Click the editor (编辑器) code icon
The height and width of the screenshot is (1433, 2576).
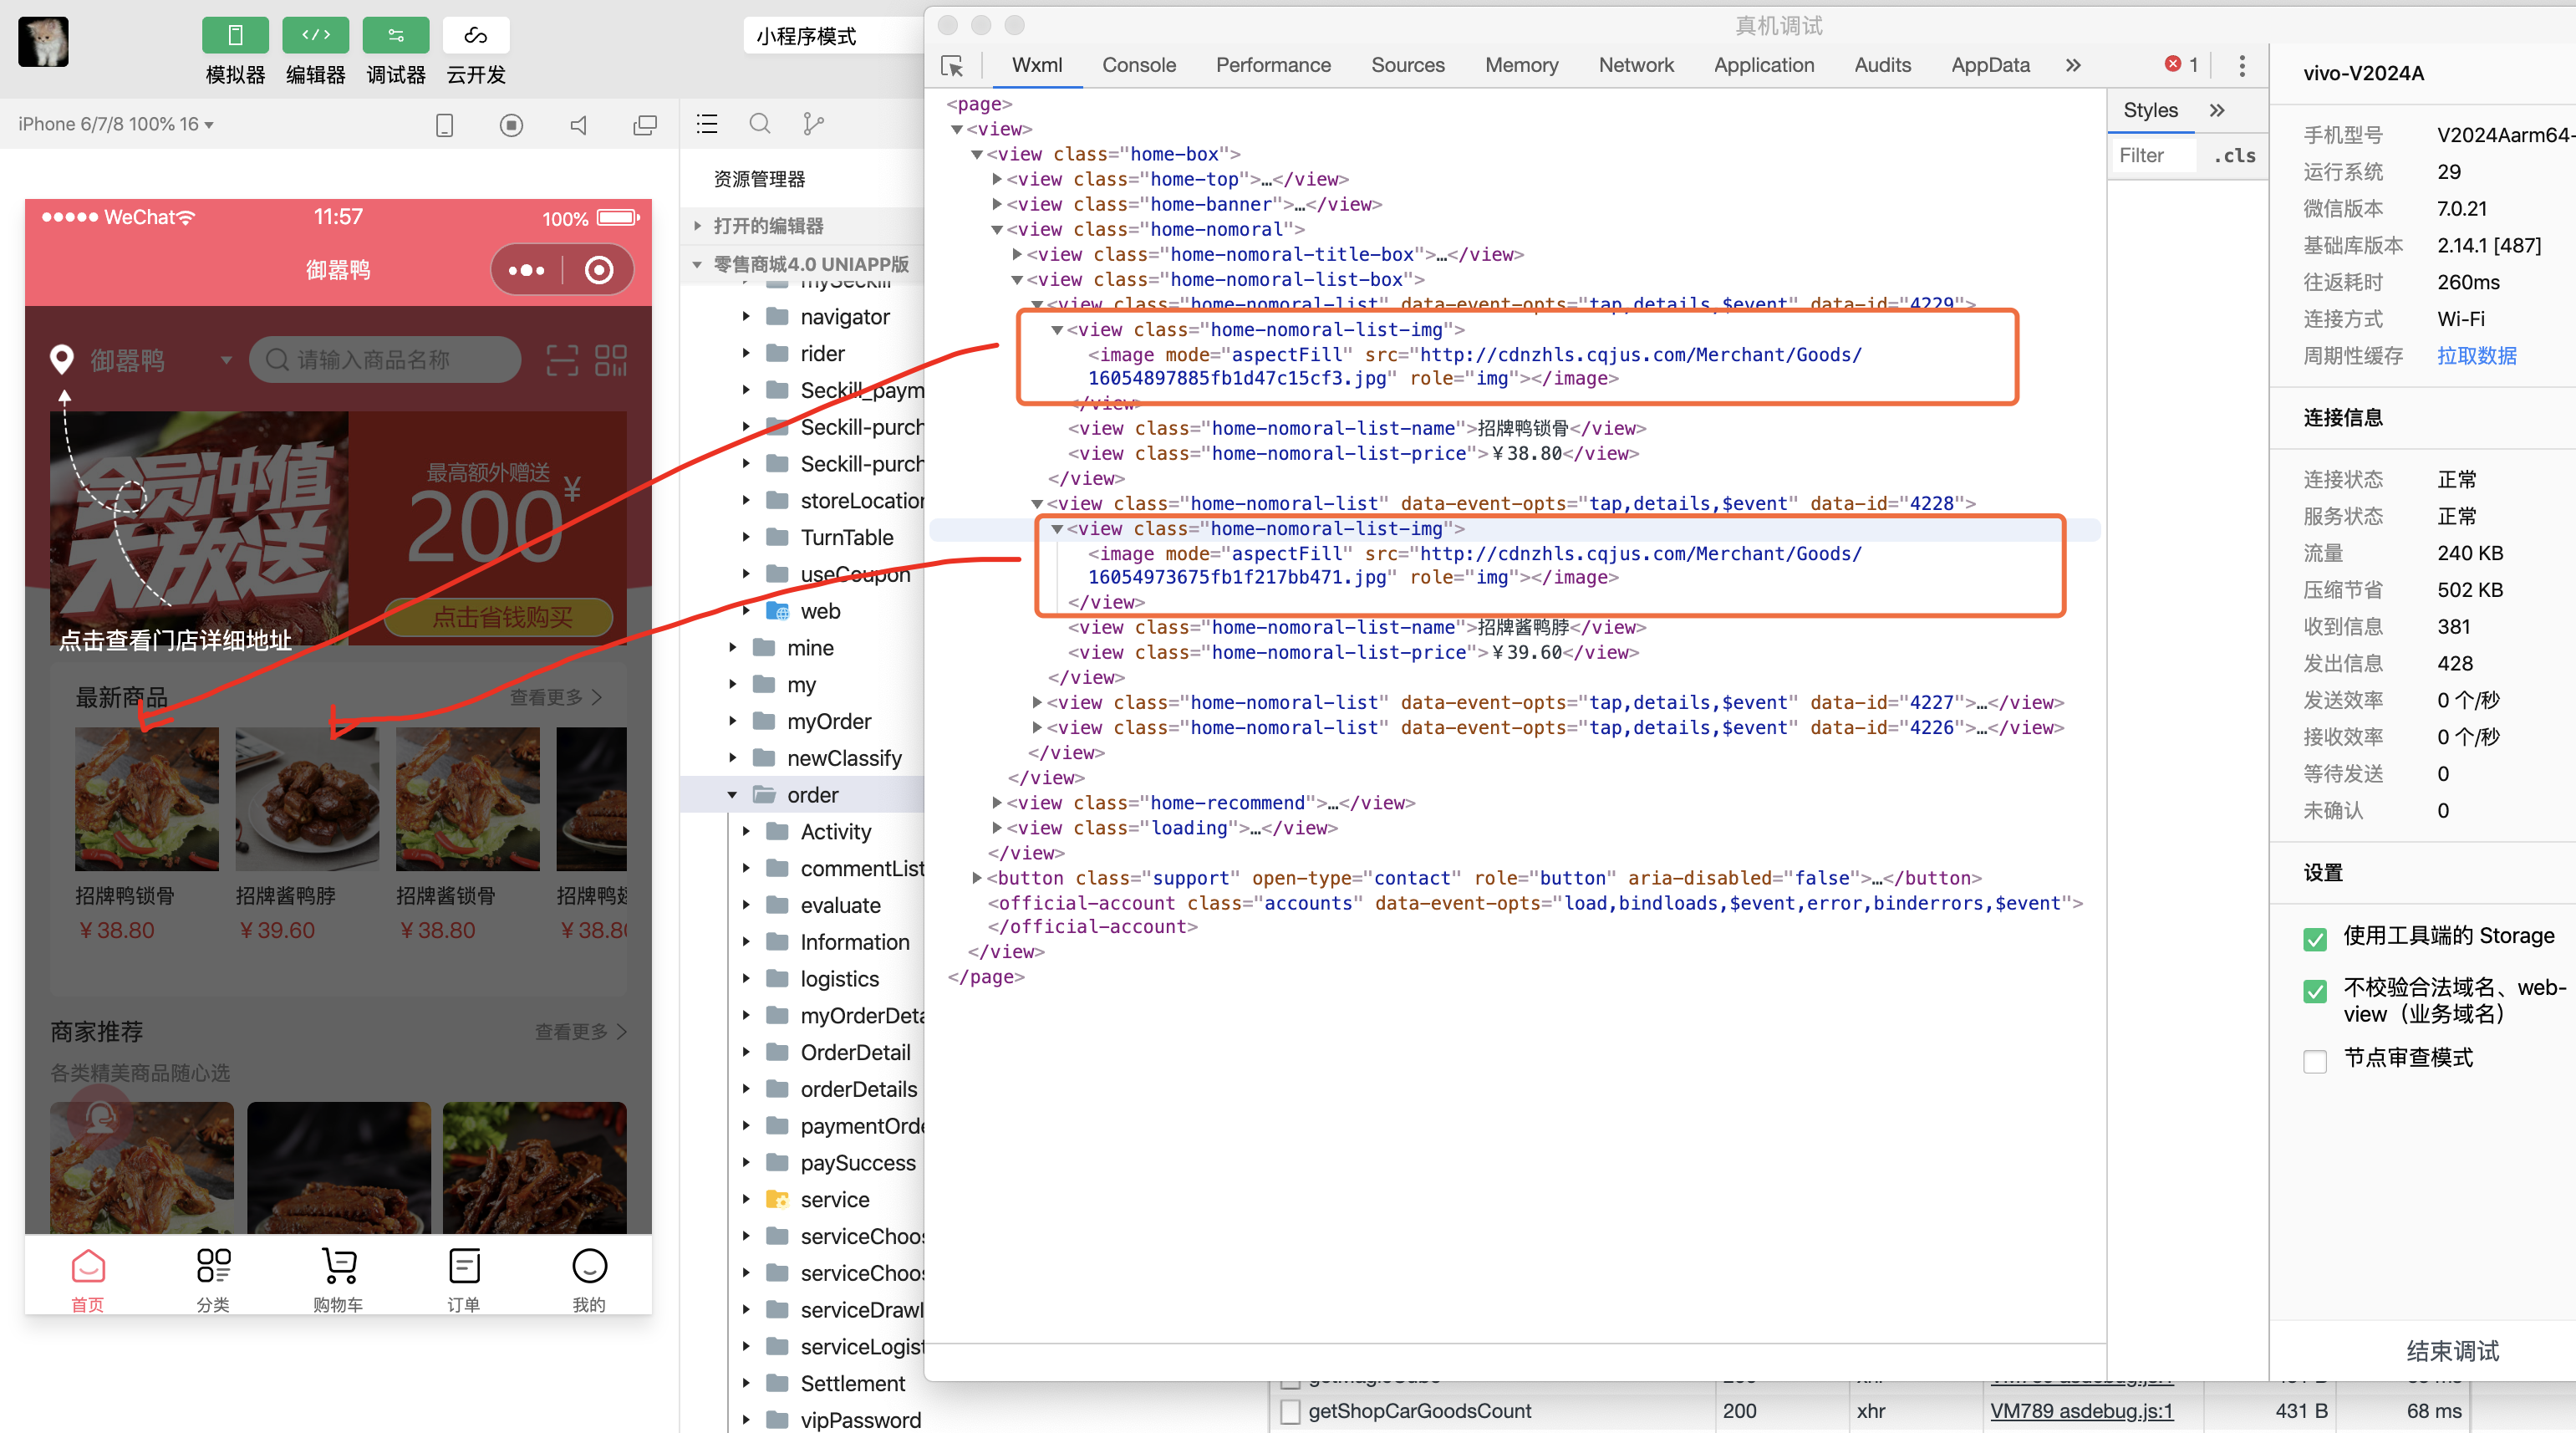(315, 36)
